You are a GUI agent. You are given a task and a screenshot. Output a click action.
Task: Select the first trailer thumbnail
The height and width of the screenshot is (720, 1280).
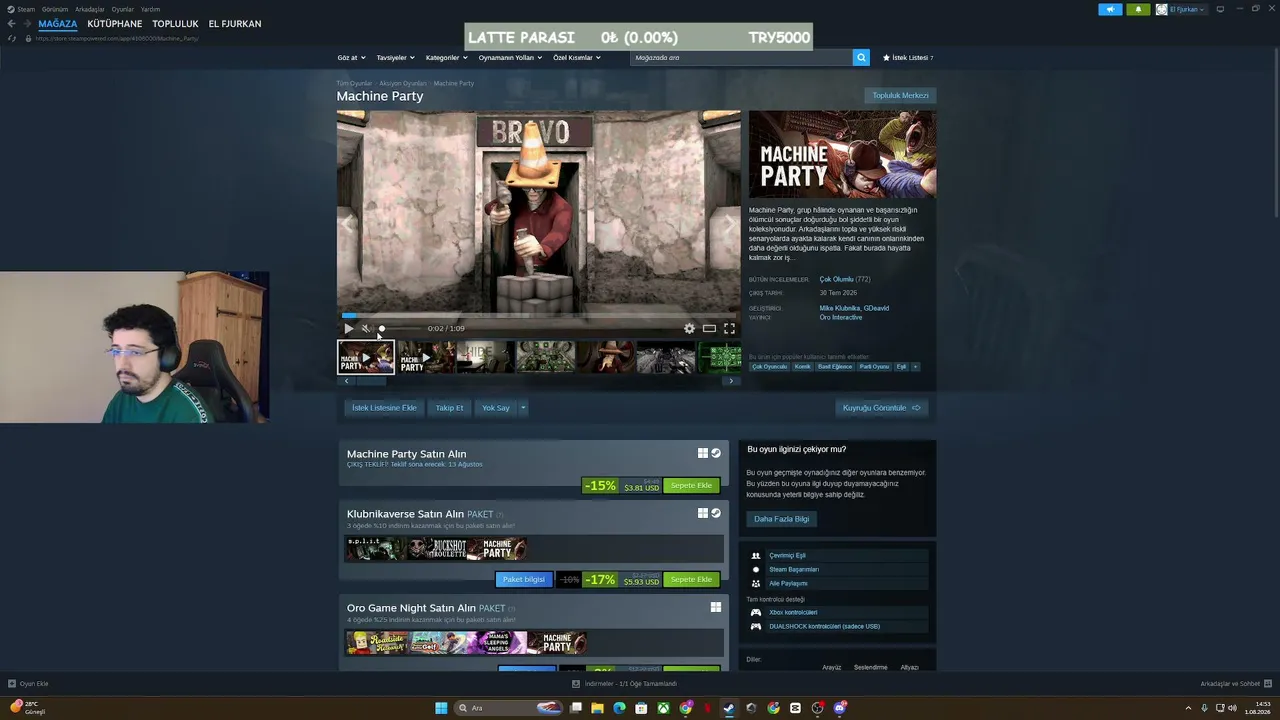pos(366,357)
